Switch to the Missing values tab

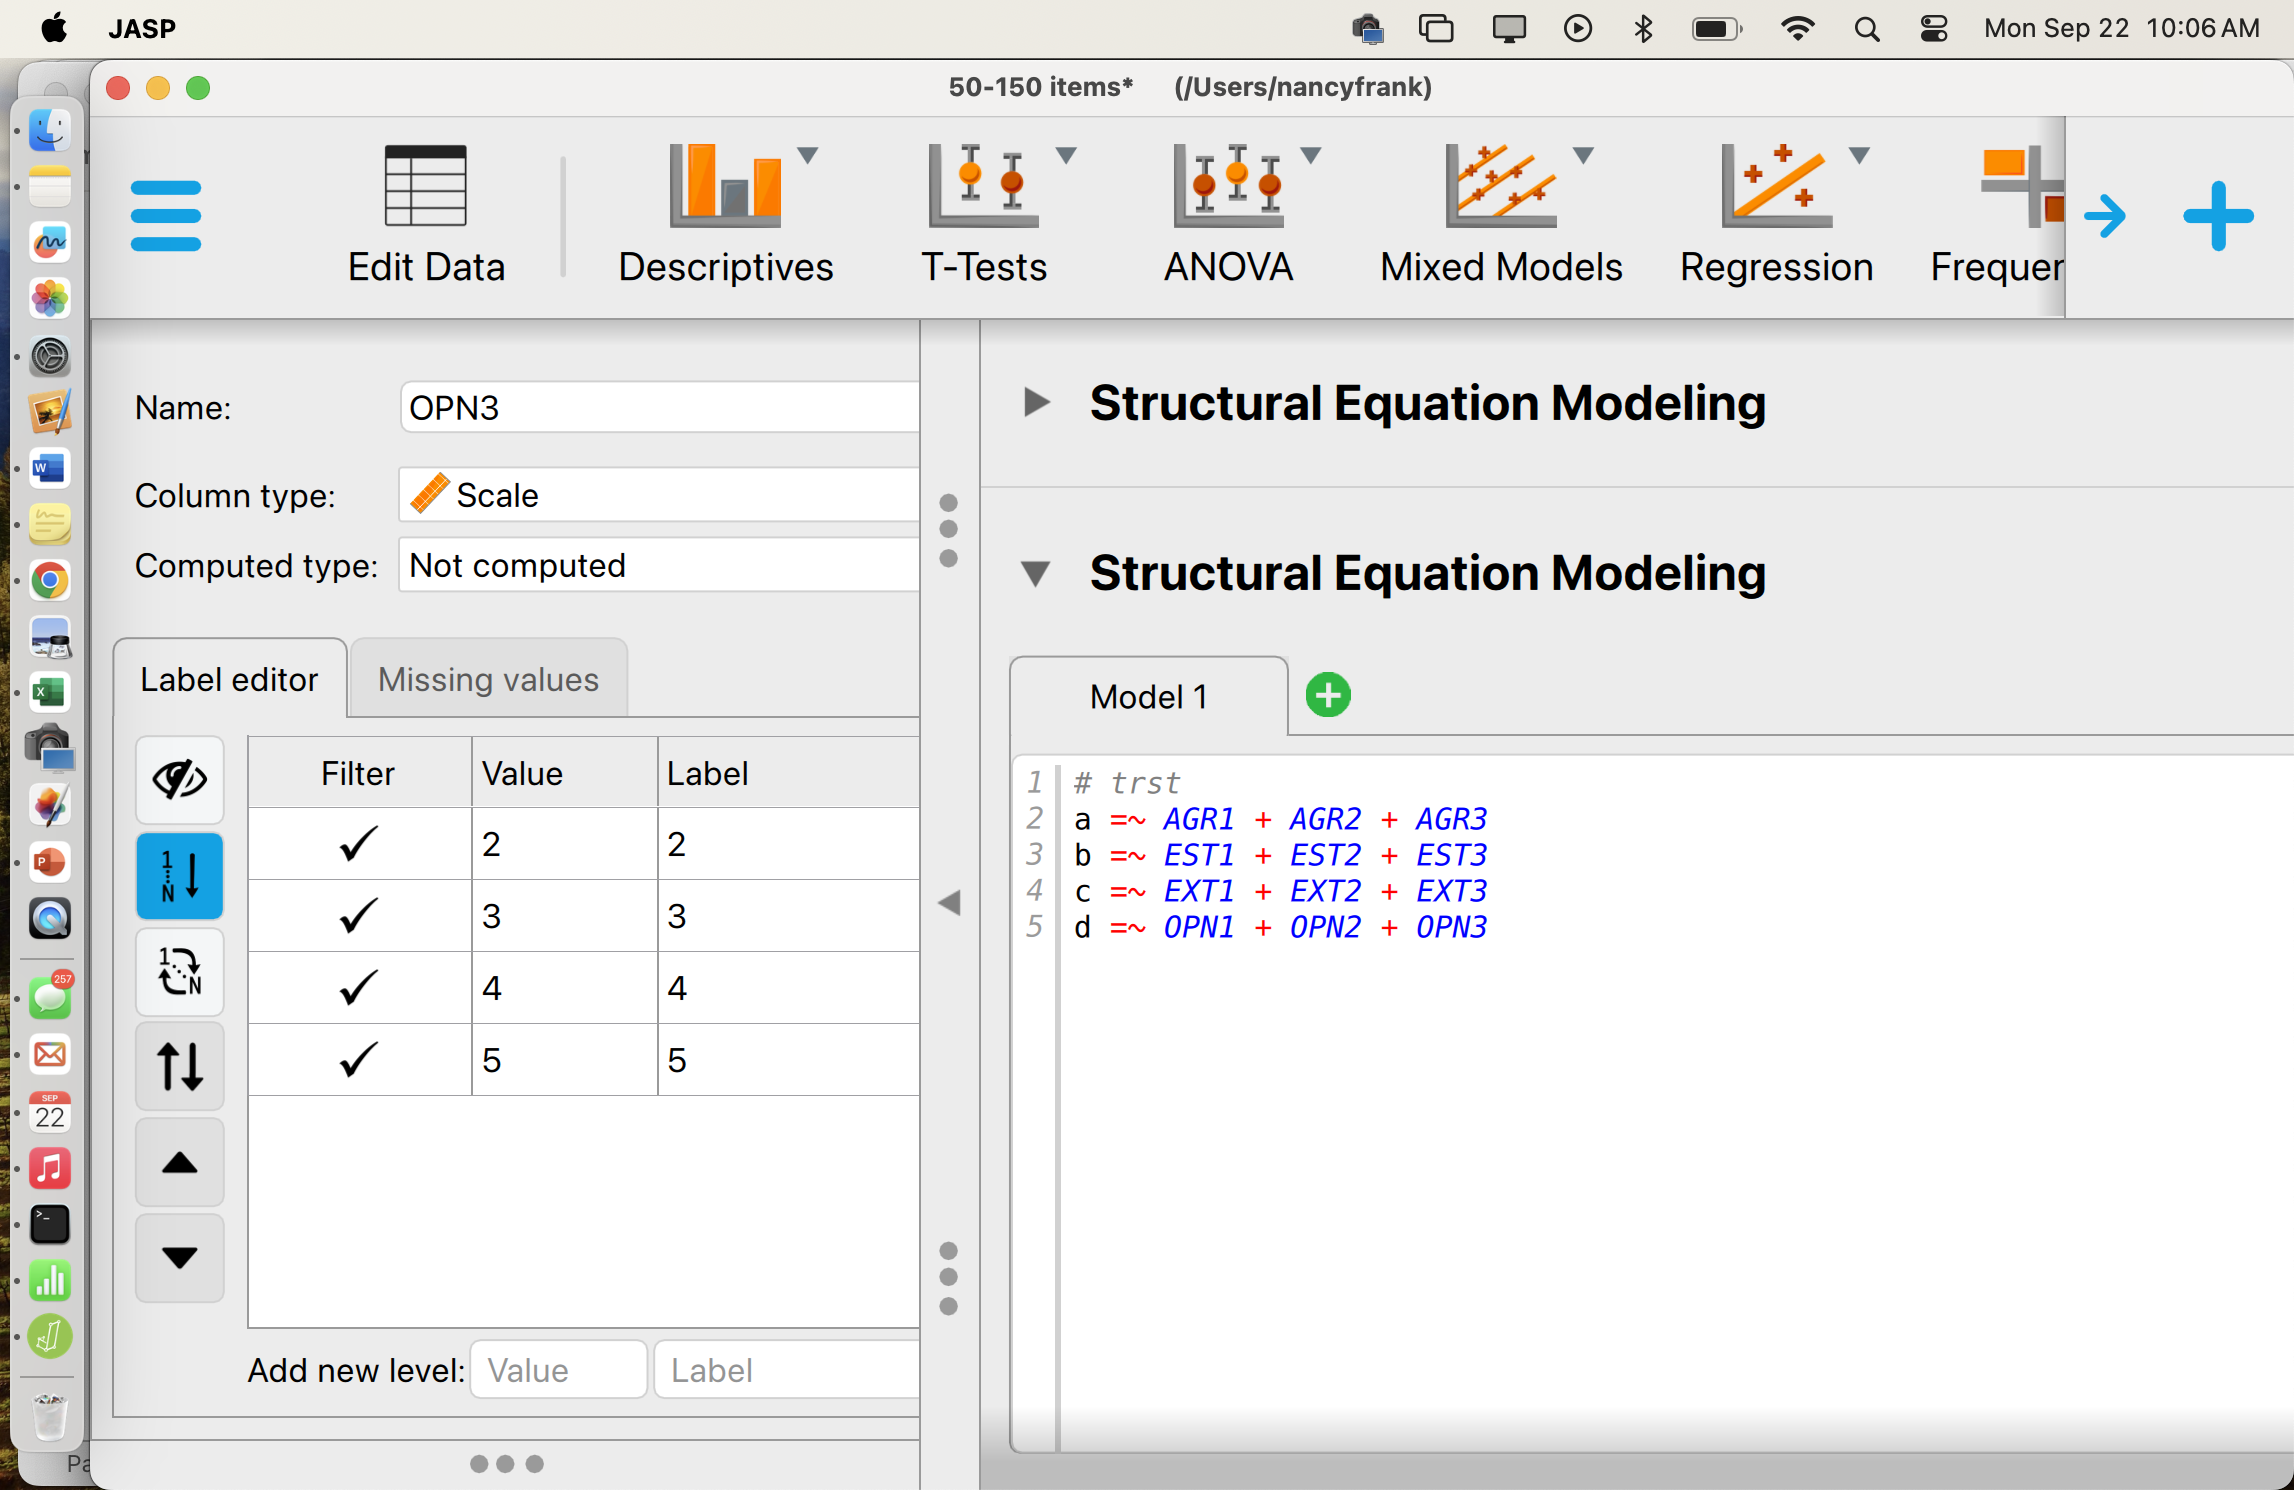coord(488,680)
